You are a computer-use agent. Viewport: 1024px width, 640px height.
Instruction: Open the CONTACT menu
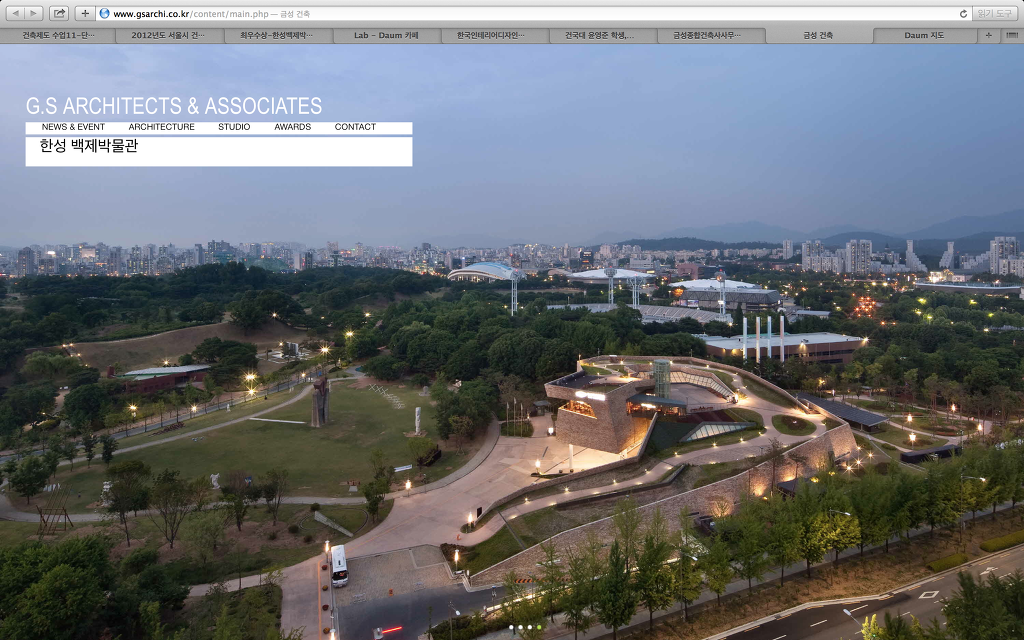(355, 127)
